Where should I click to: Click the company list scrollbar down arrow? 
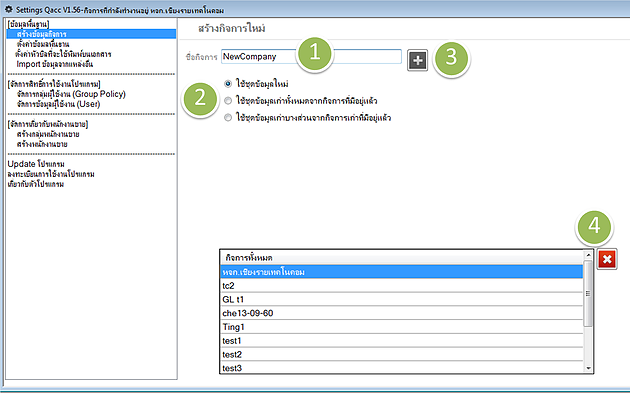[588, 368]
